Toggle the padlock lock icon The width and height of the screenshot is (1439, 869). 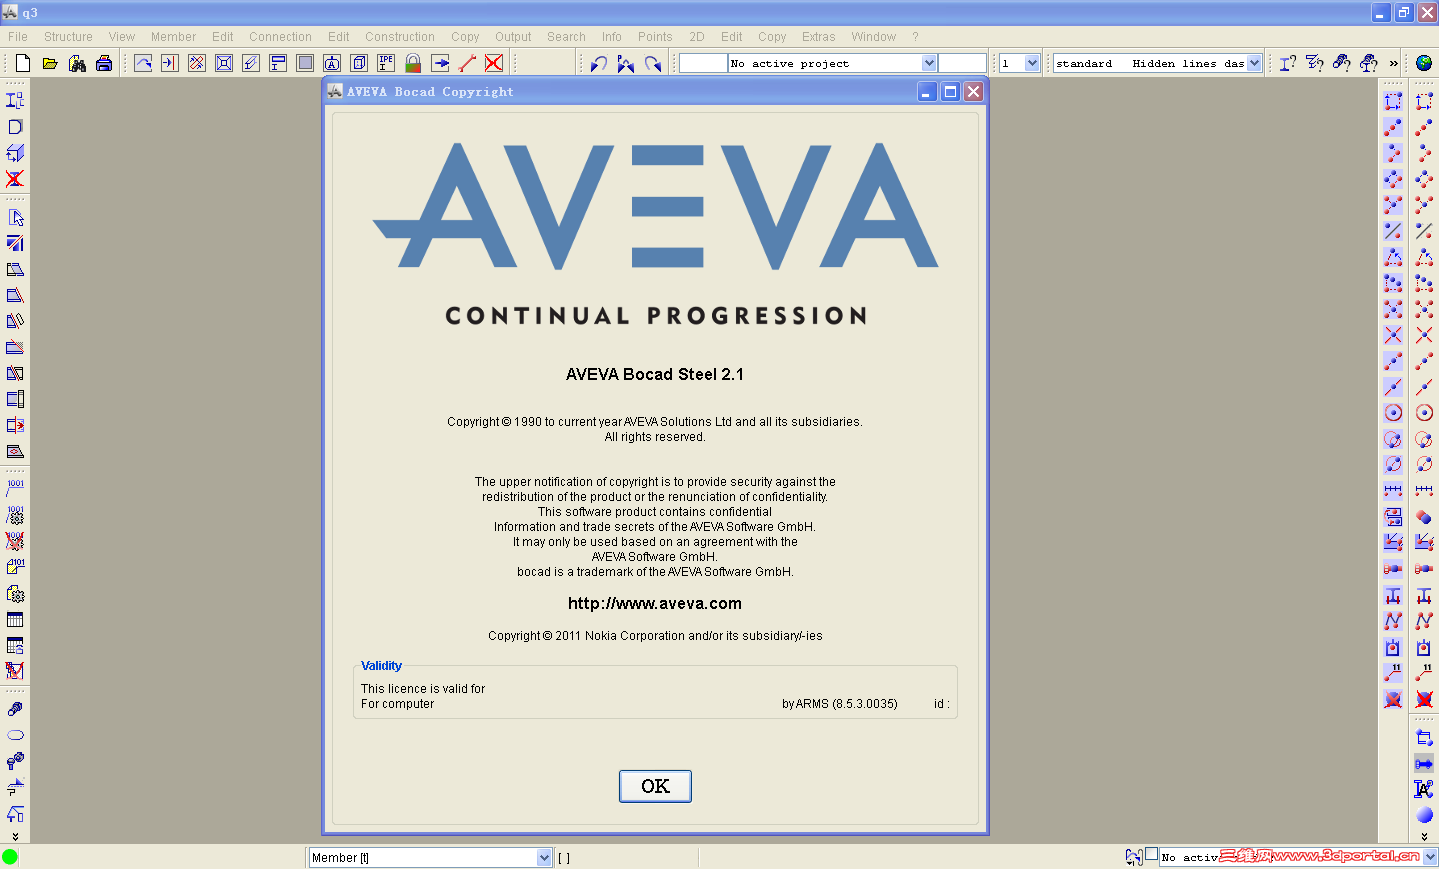coord(413,63)
